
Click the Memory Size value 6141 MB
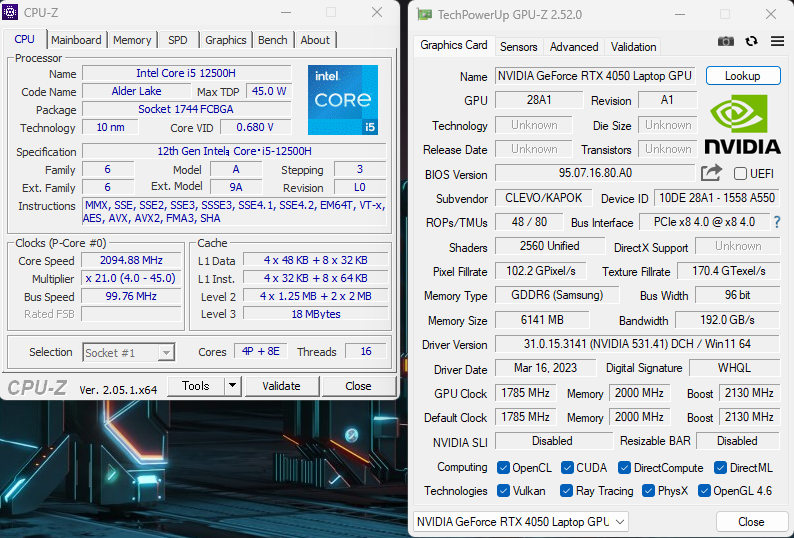click(542, 320)
